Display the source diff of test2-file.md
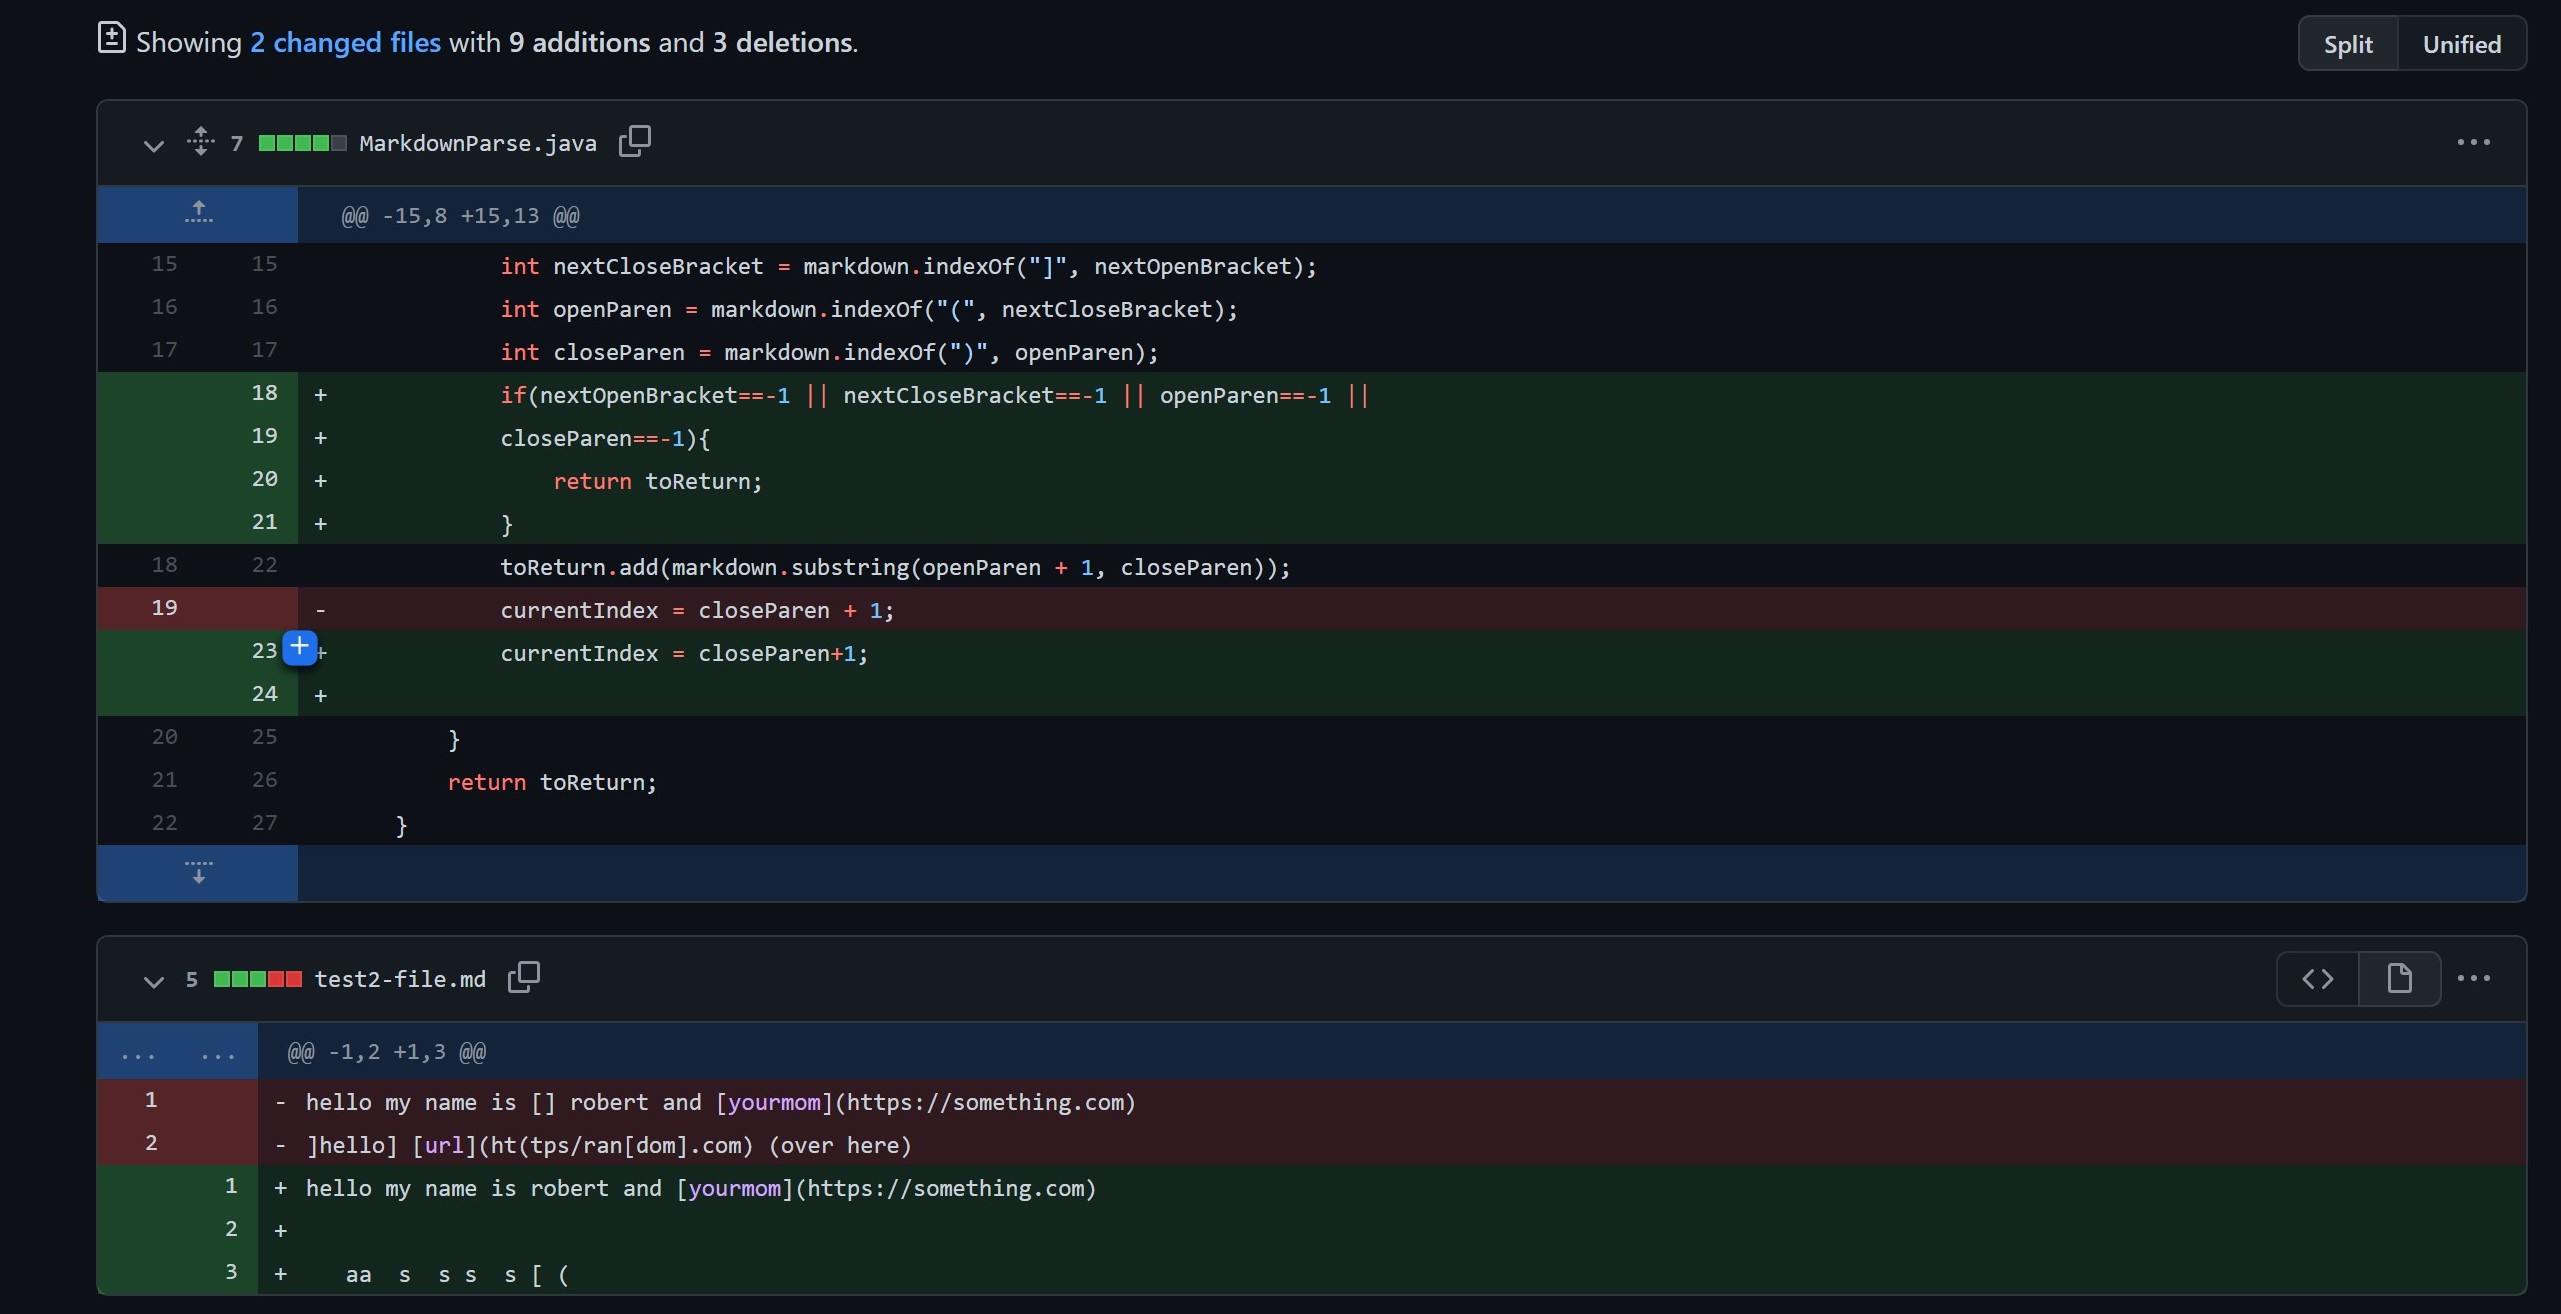Image resolution: width=2561 pixels, height=1314 pixels. 2318,979
